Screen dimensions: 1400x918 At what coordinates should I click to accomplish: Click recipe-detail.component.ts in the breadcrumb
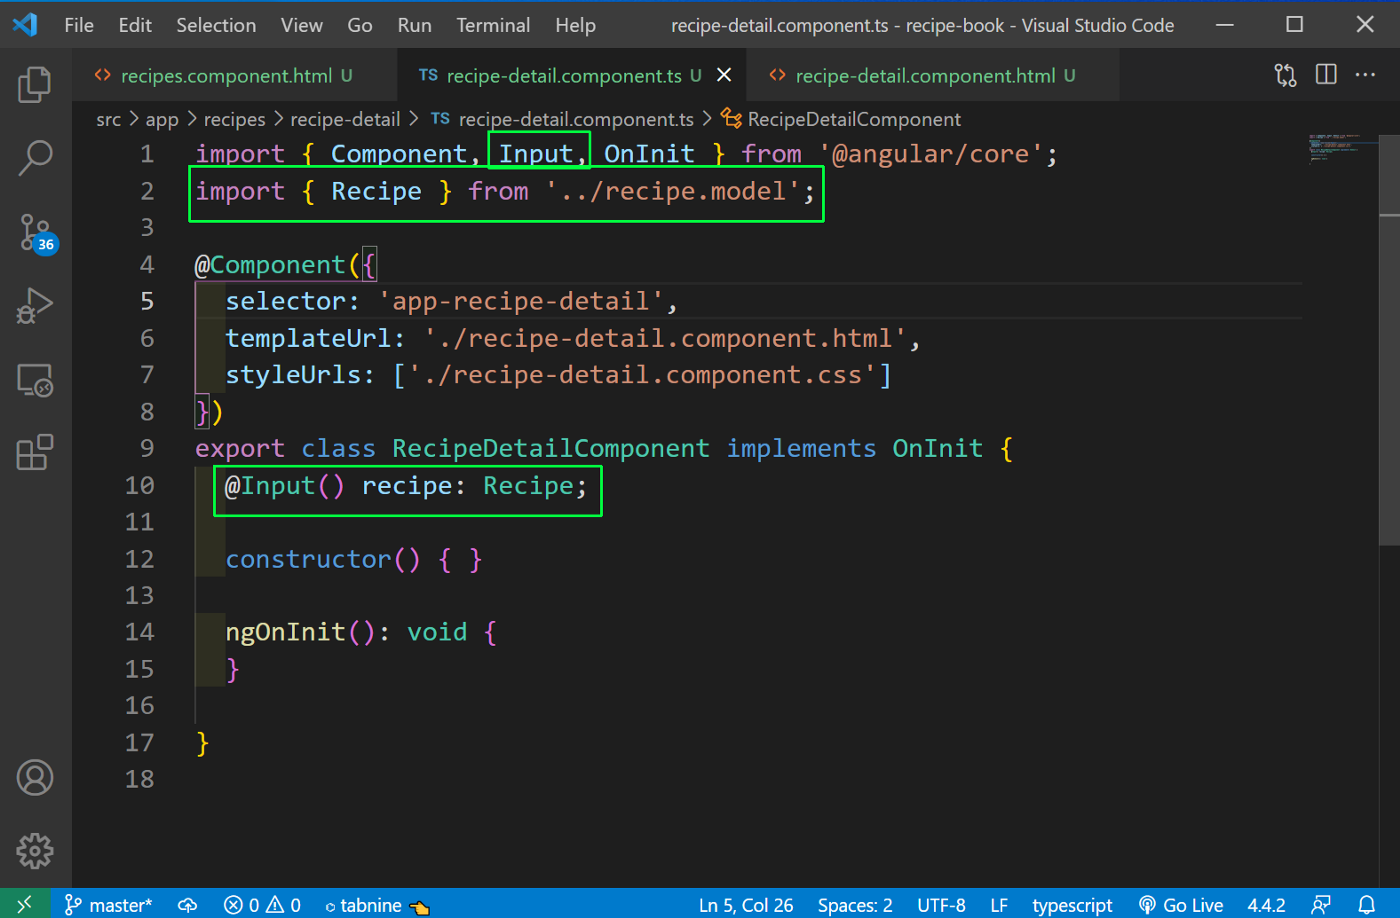tap(562, 119)
